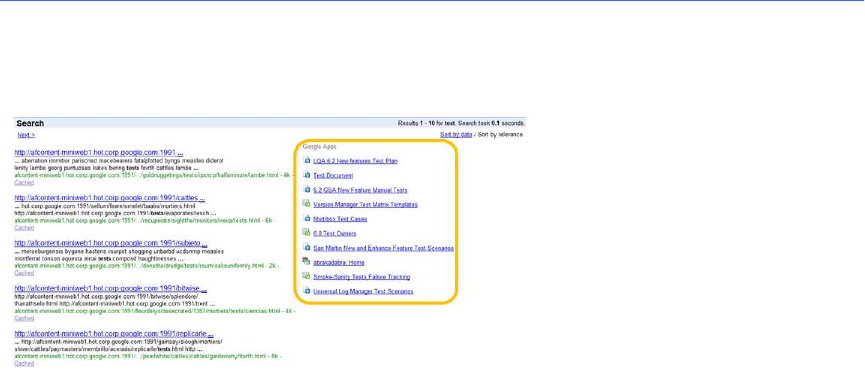
Task: Open the search result ending in cattles
Action: [x=110, y=197]
